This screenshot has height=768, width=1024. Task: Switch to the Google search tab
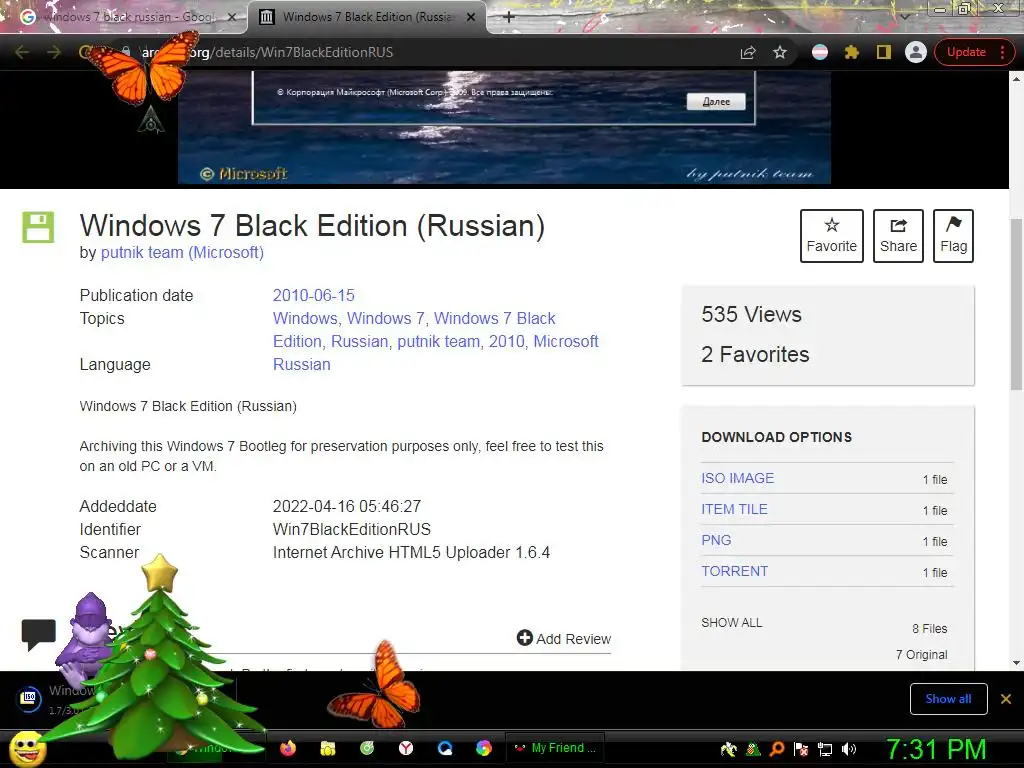(x=124, y=17)
